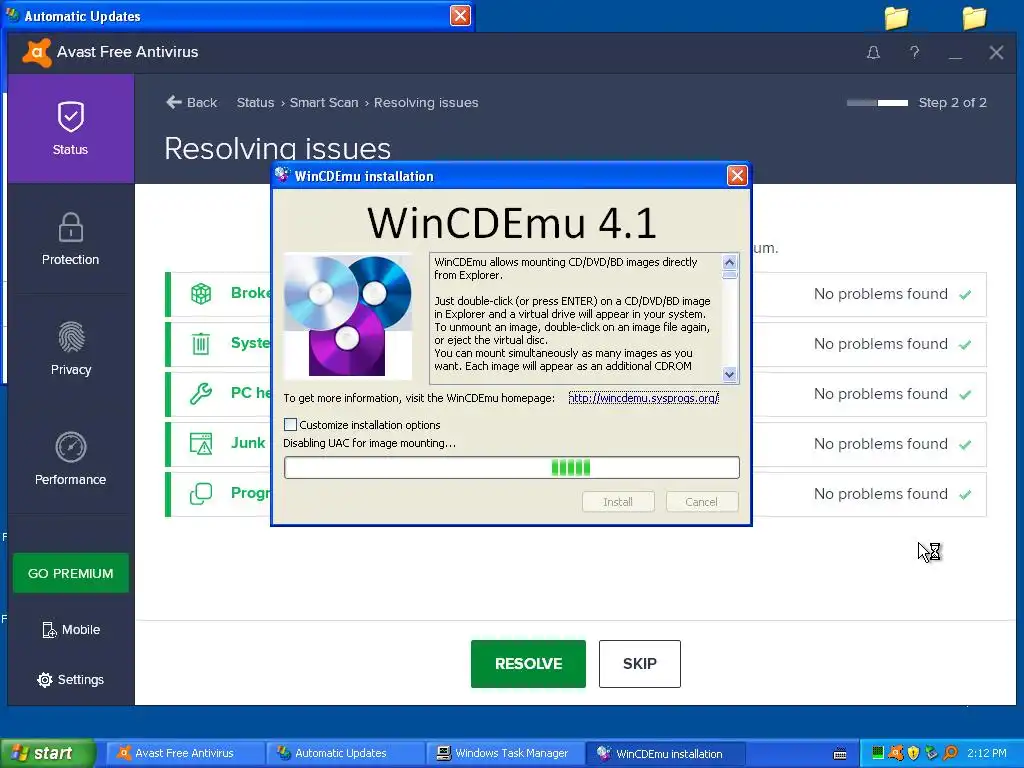This screenshot has width=1024, height=768.
Task: Click the updates tray icon beside shield
Action: pyautogui.click(x=932, y=753)
